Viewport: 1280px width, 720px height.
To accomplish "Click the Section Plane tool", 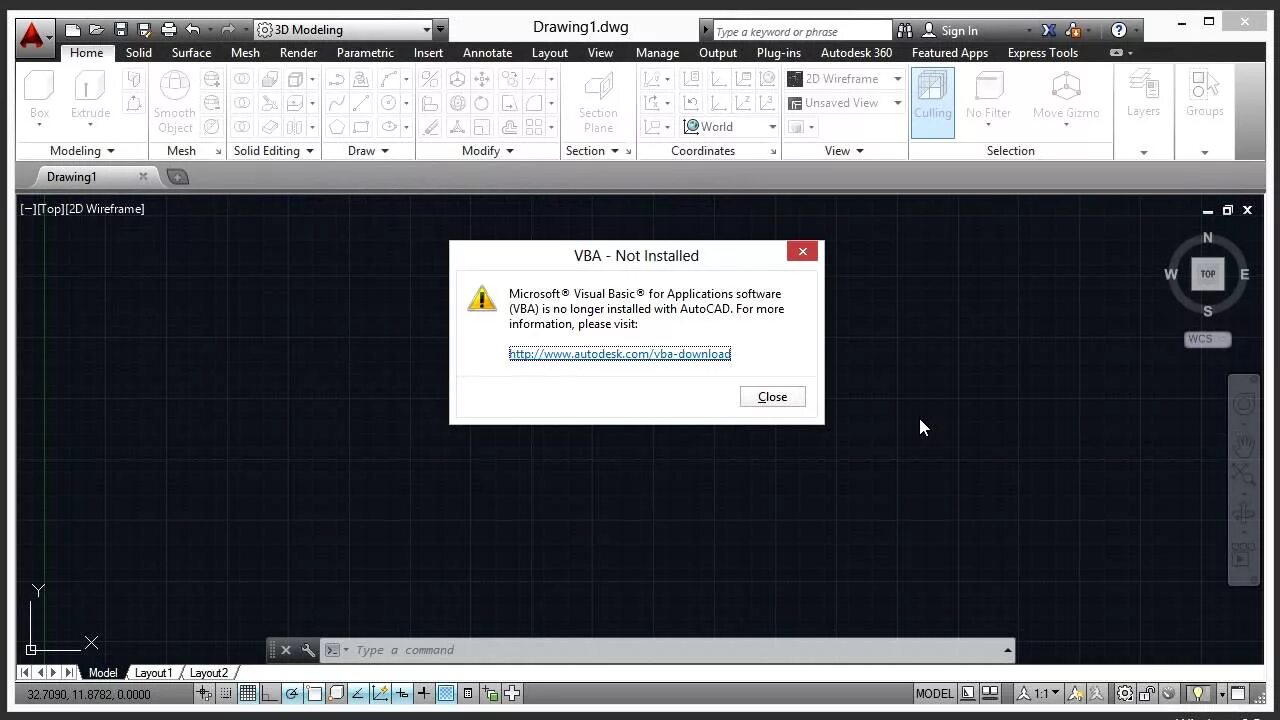I will 598,102.
